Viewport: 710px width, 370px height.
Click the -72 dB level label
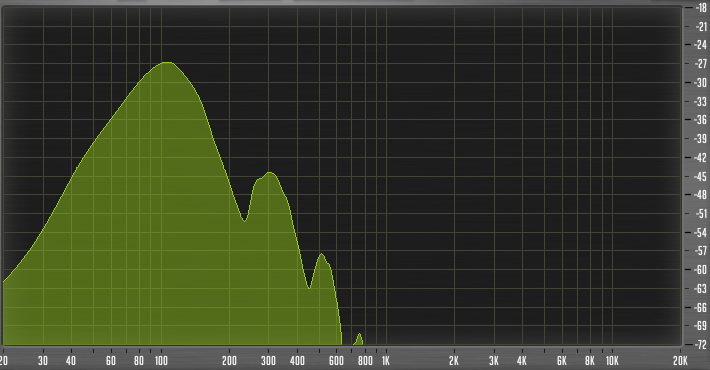pos(700,345)
